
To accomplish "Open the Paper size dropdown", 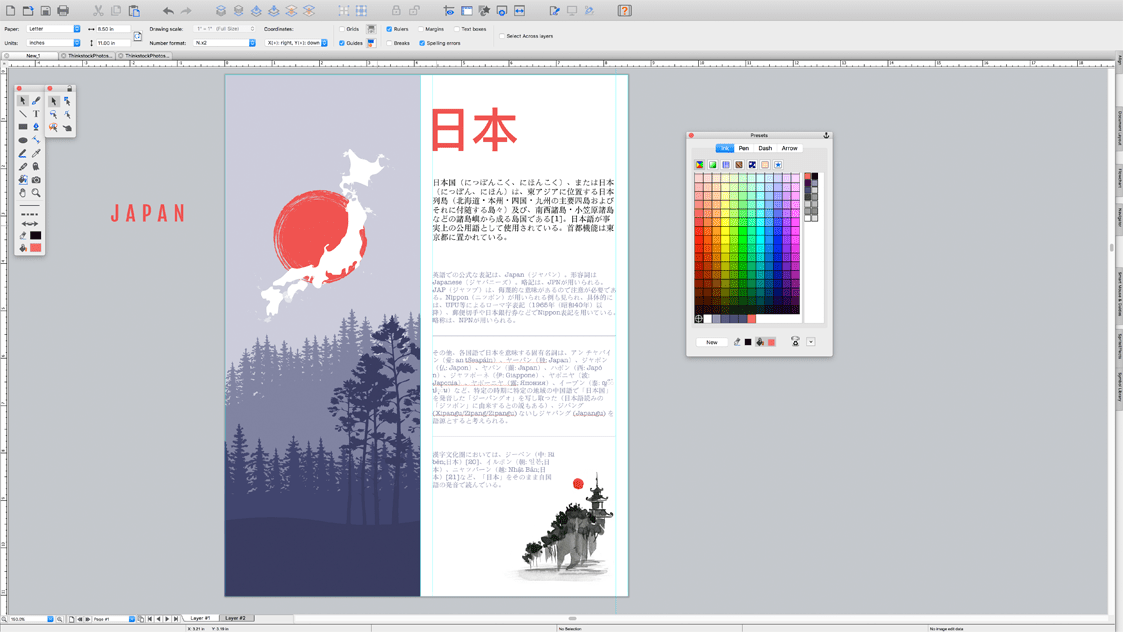I will point(54,29).
